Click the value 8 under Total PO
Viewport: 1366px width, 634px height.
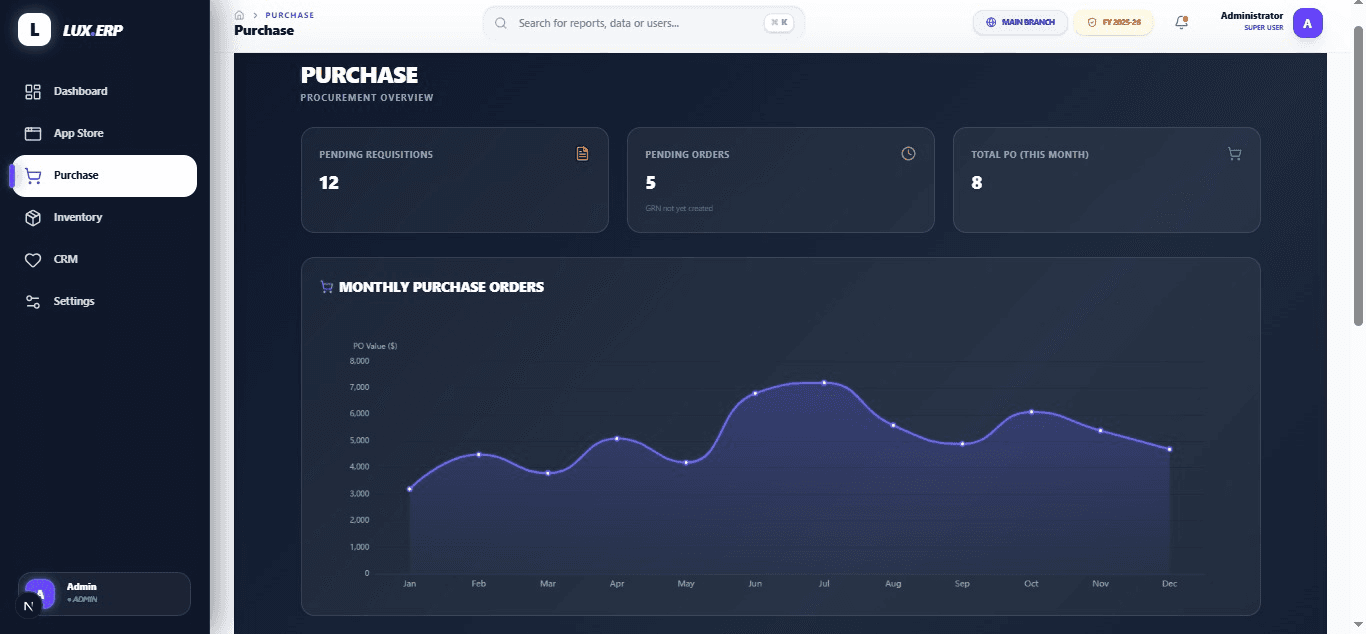tap(977, 182)
